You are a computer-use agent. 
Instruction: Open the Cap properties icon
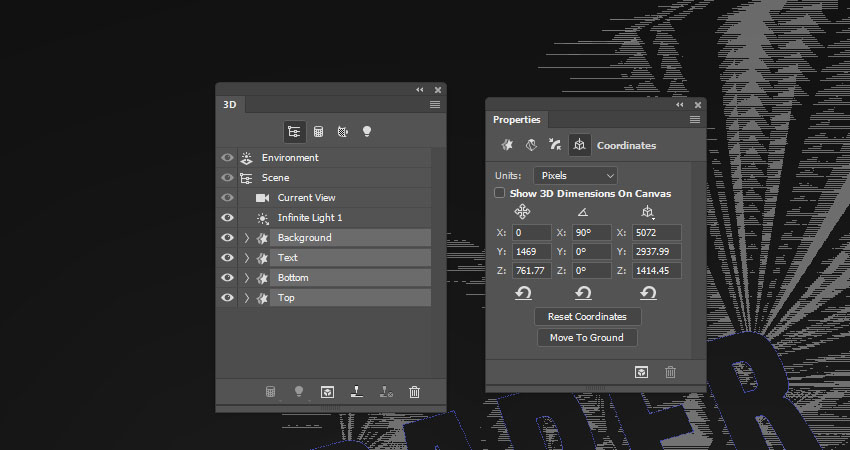click(x=555, y=145)
